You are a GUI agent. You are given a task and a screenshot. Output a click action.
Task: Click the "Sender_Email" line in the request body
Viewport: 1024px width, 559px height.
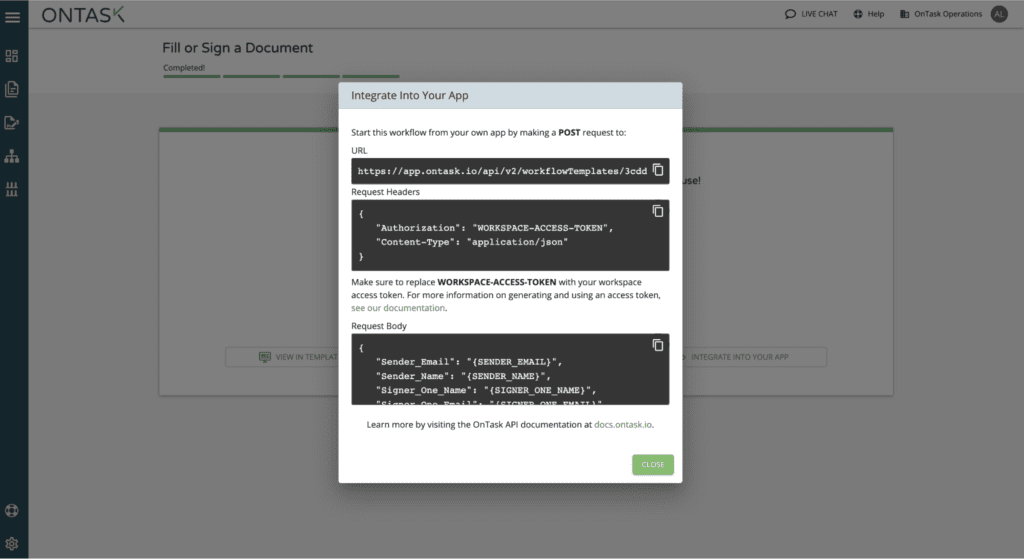469,362
